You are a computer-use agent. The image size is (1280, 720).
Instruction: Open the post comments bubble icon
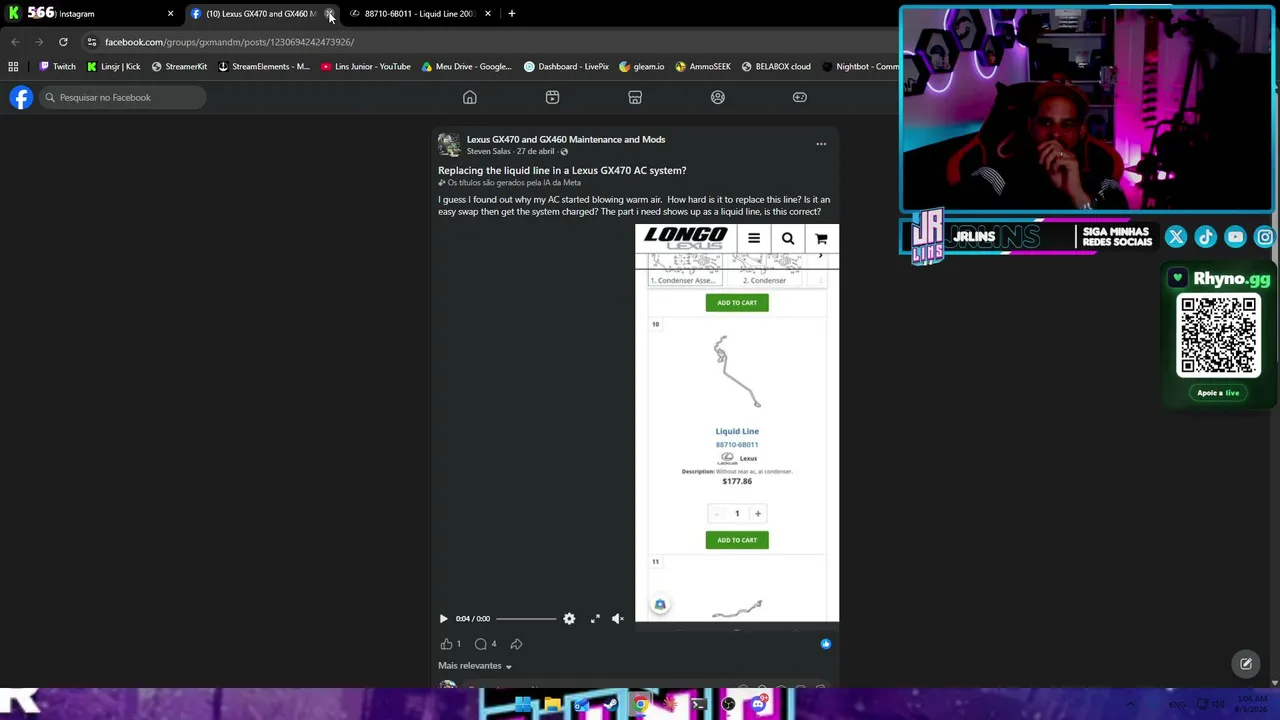(481, 644)
